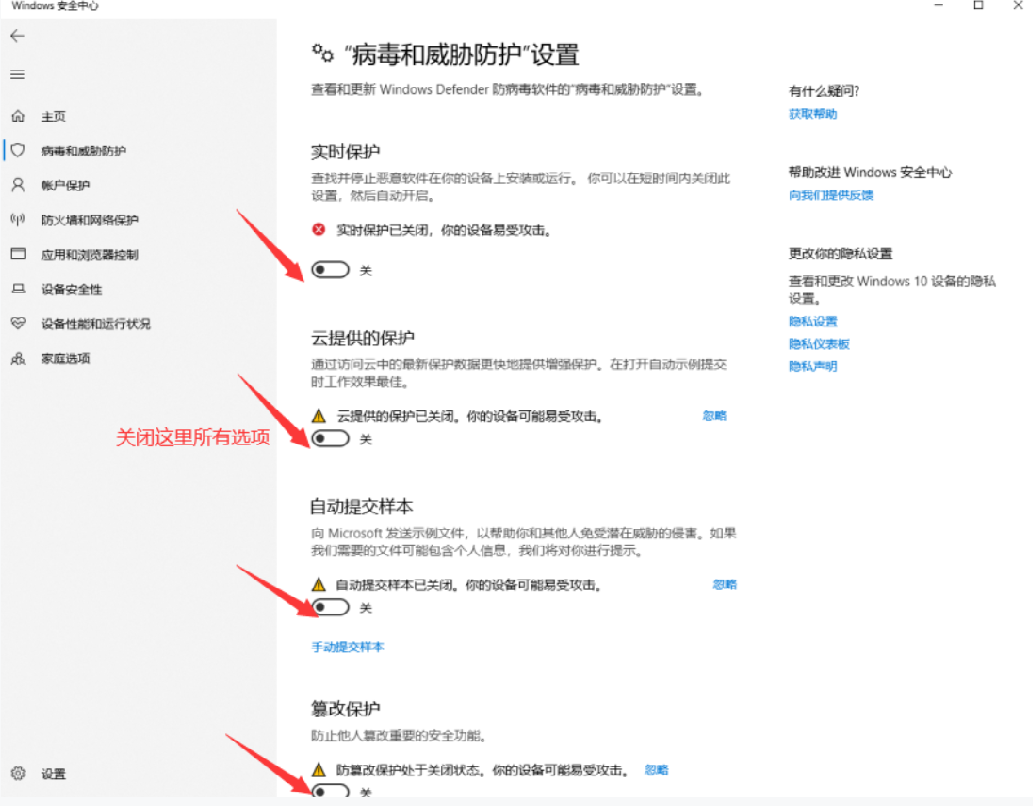Open the 隐私设置 link

pos(813,322)
